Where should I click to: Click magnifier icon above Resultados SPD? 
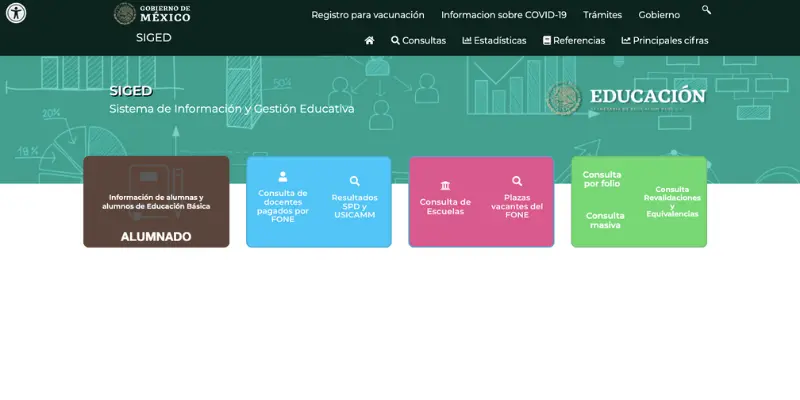click(x=354, y=182)
